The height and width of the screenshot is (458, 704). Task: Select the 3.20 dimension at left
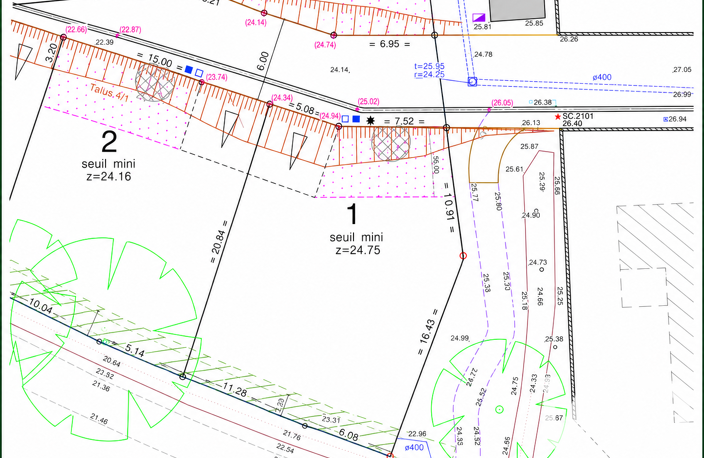(52, 53)
